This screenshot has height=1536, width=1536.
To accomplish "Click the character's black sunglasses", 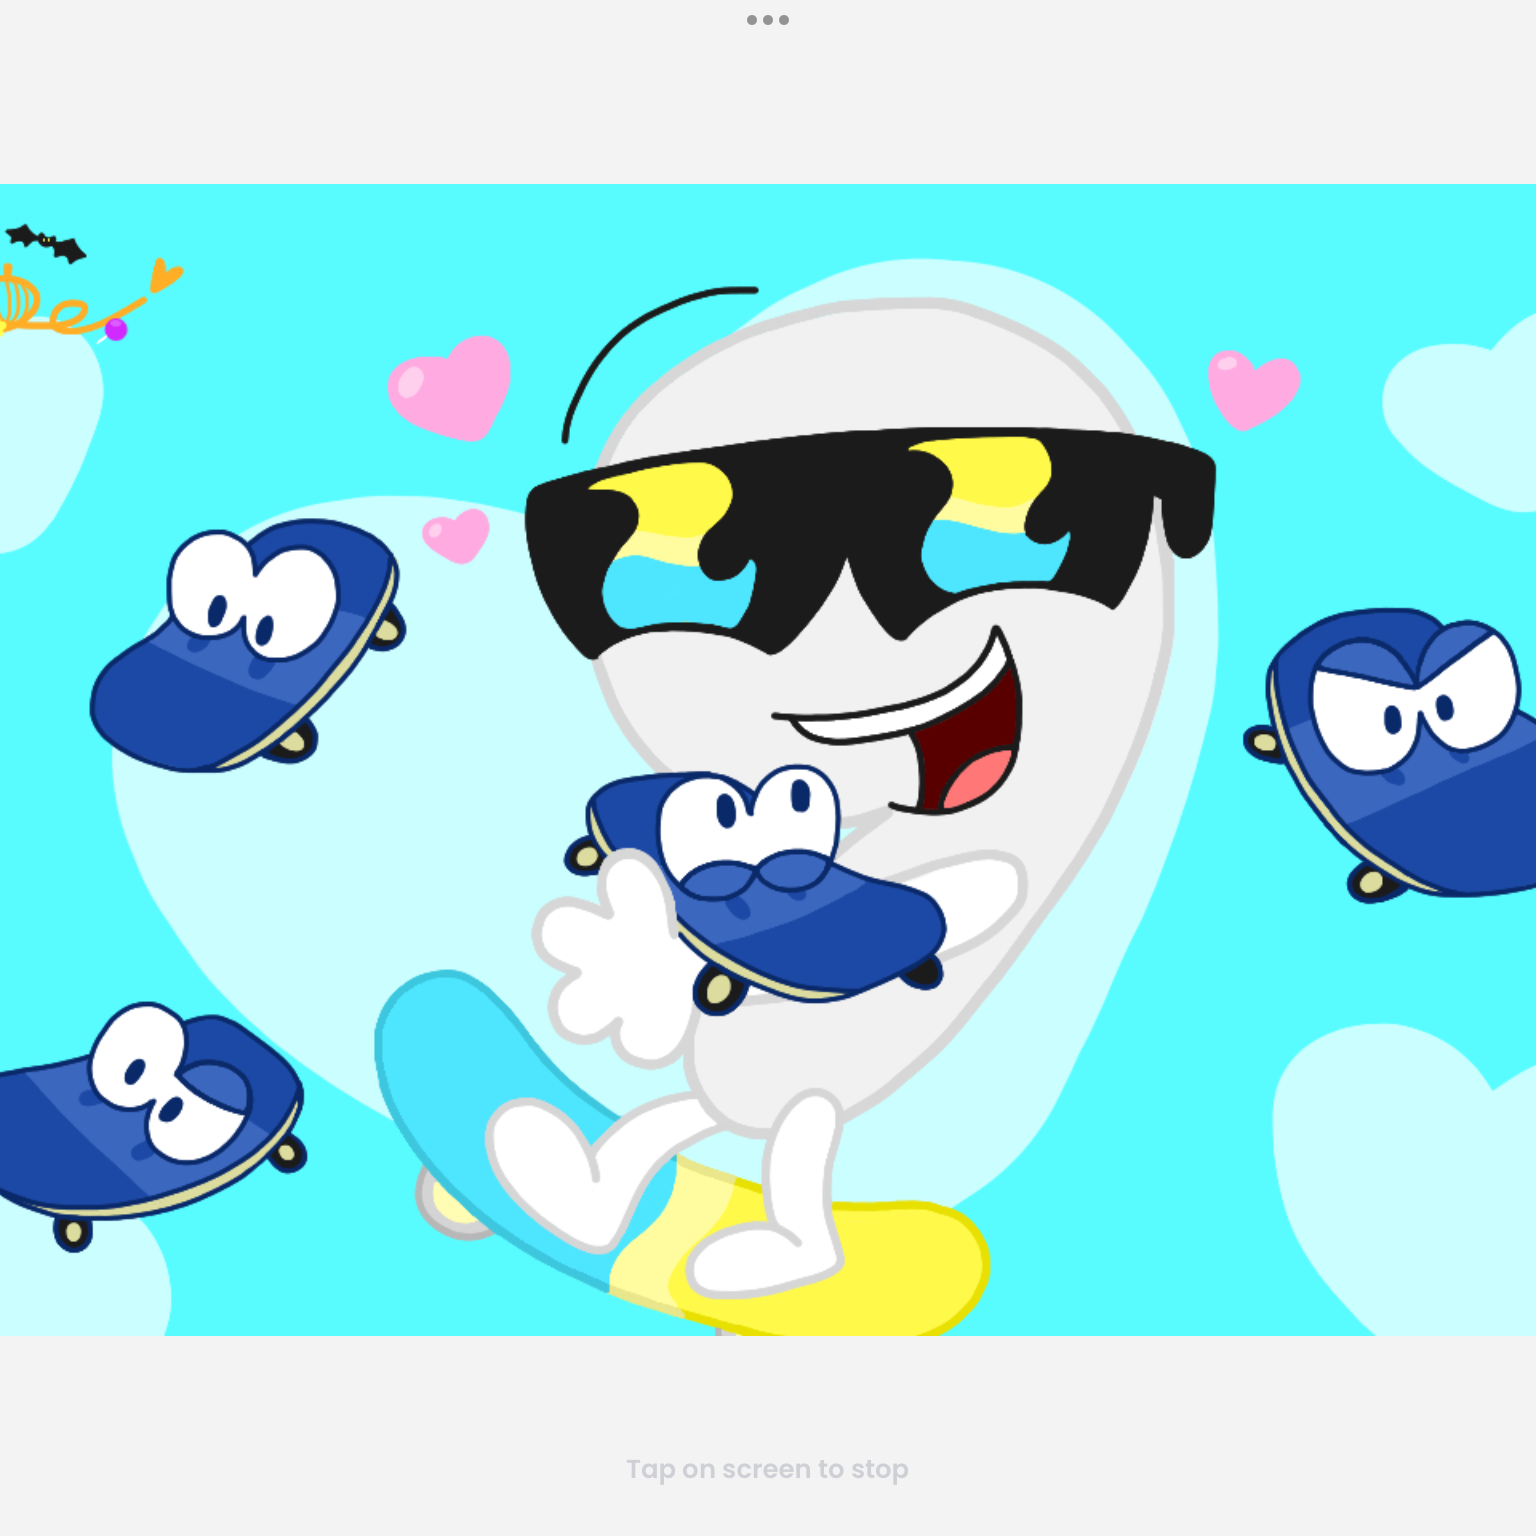I will tap(870, 542).
